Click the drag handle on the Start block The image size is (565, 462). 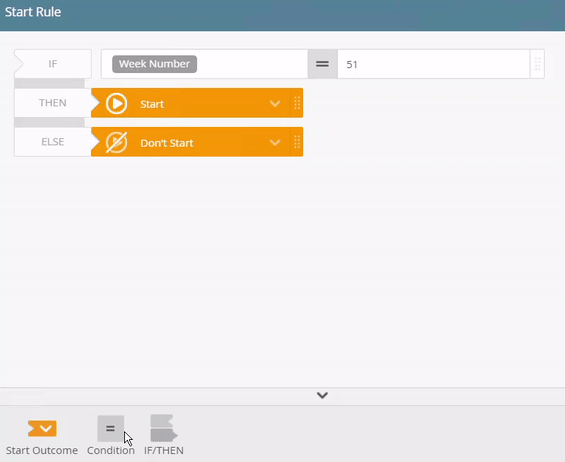pos(297,103)
